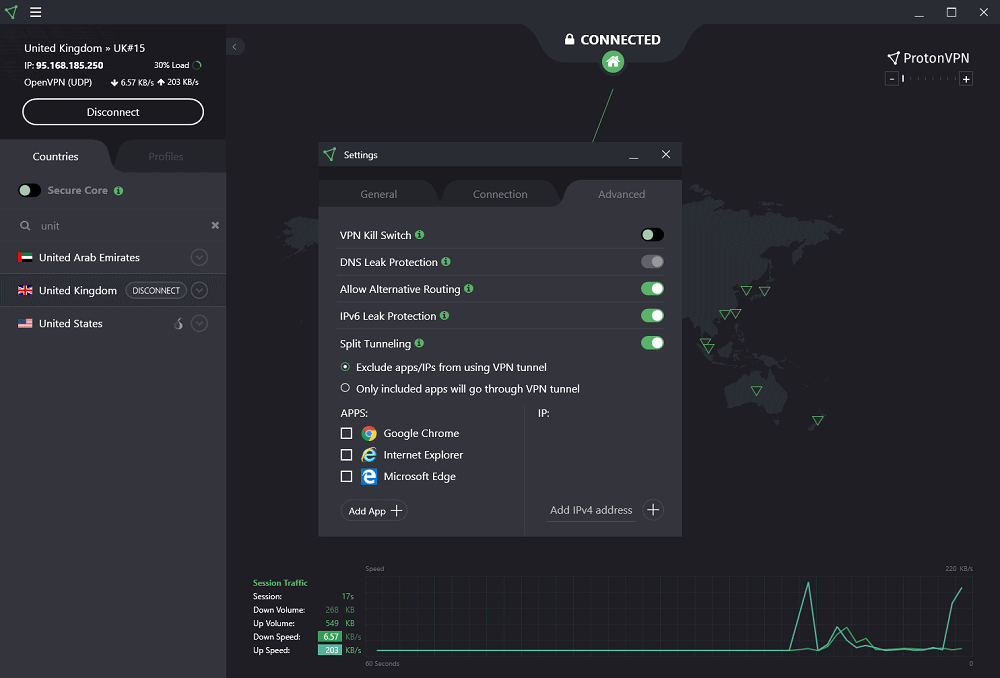Click the United Arab Emirates flag
The height and width of the screenshot is (678, 1000).
coord(26,258)
